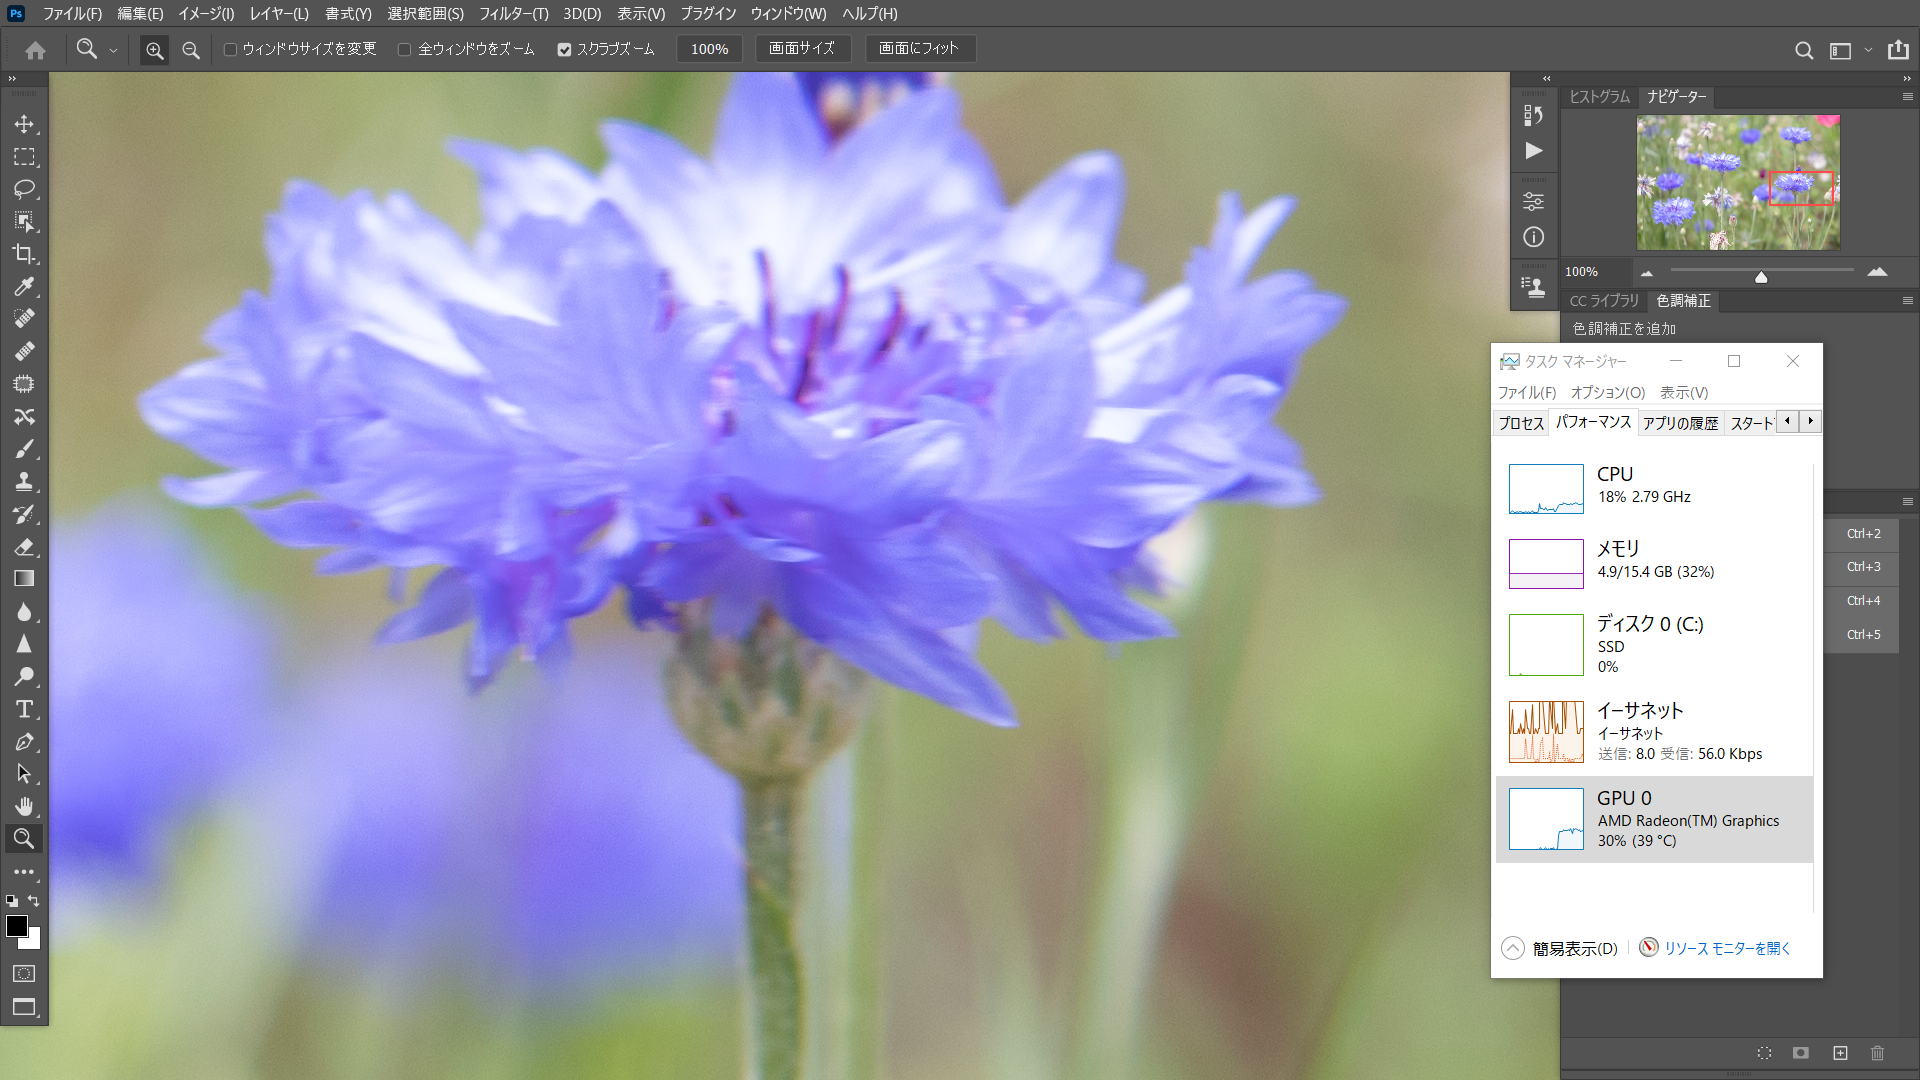Open the フィルター menu

tap(513, 14)
